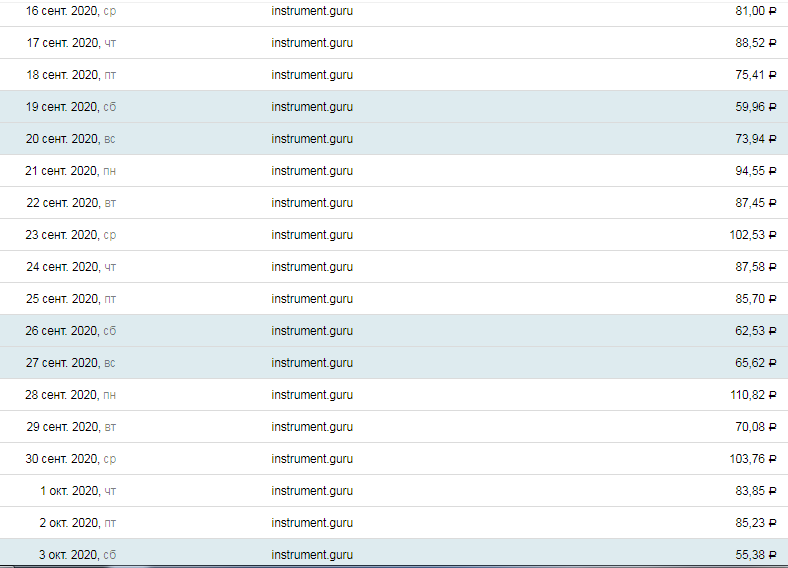Click instrument.guru in the 21 сент. row

click(312, 171)
